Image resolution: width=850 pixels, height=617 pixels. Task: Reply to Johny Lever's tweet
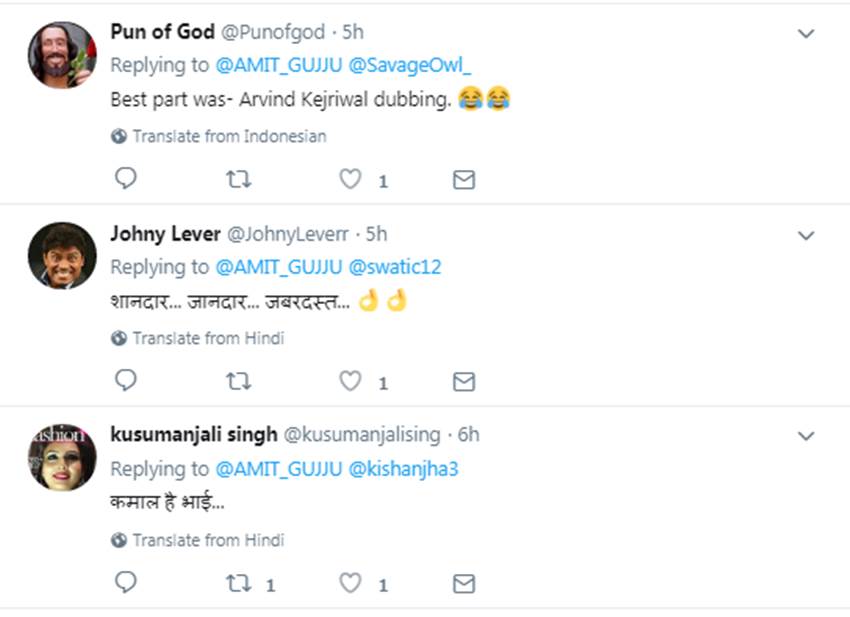[125, 381]
